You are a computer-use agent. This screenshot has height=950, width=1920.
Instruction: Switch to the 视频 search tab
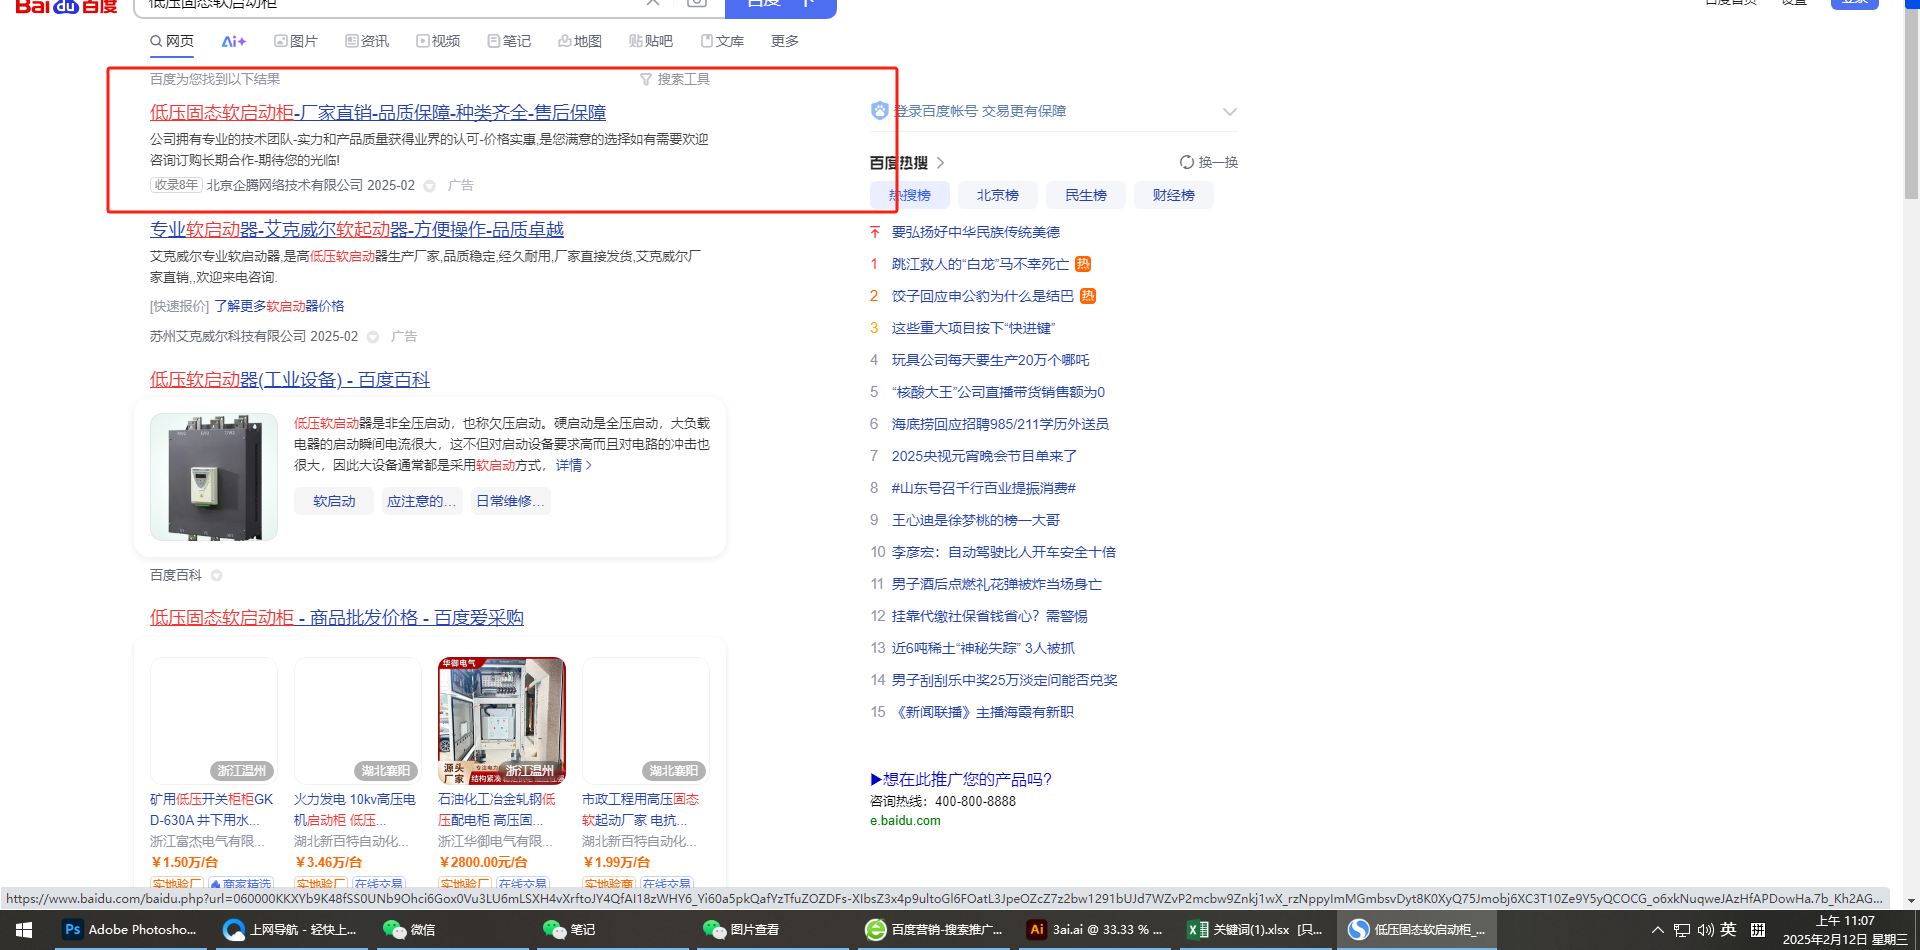coord(438,41)
